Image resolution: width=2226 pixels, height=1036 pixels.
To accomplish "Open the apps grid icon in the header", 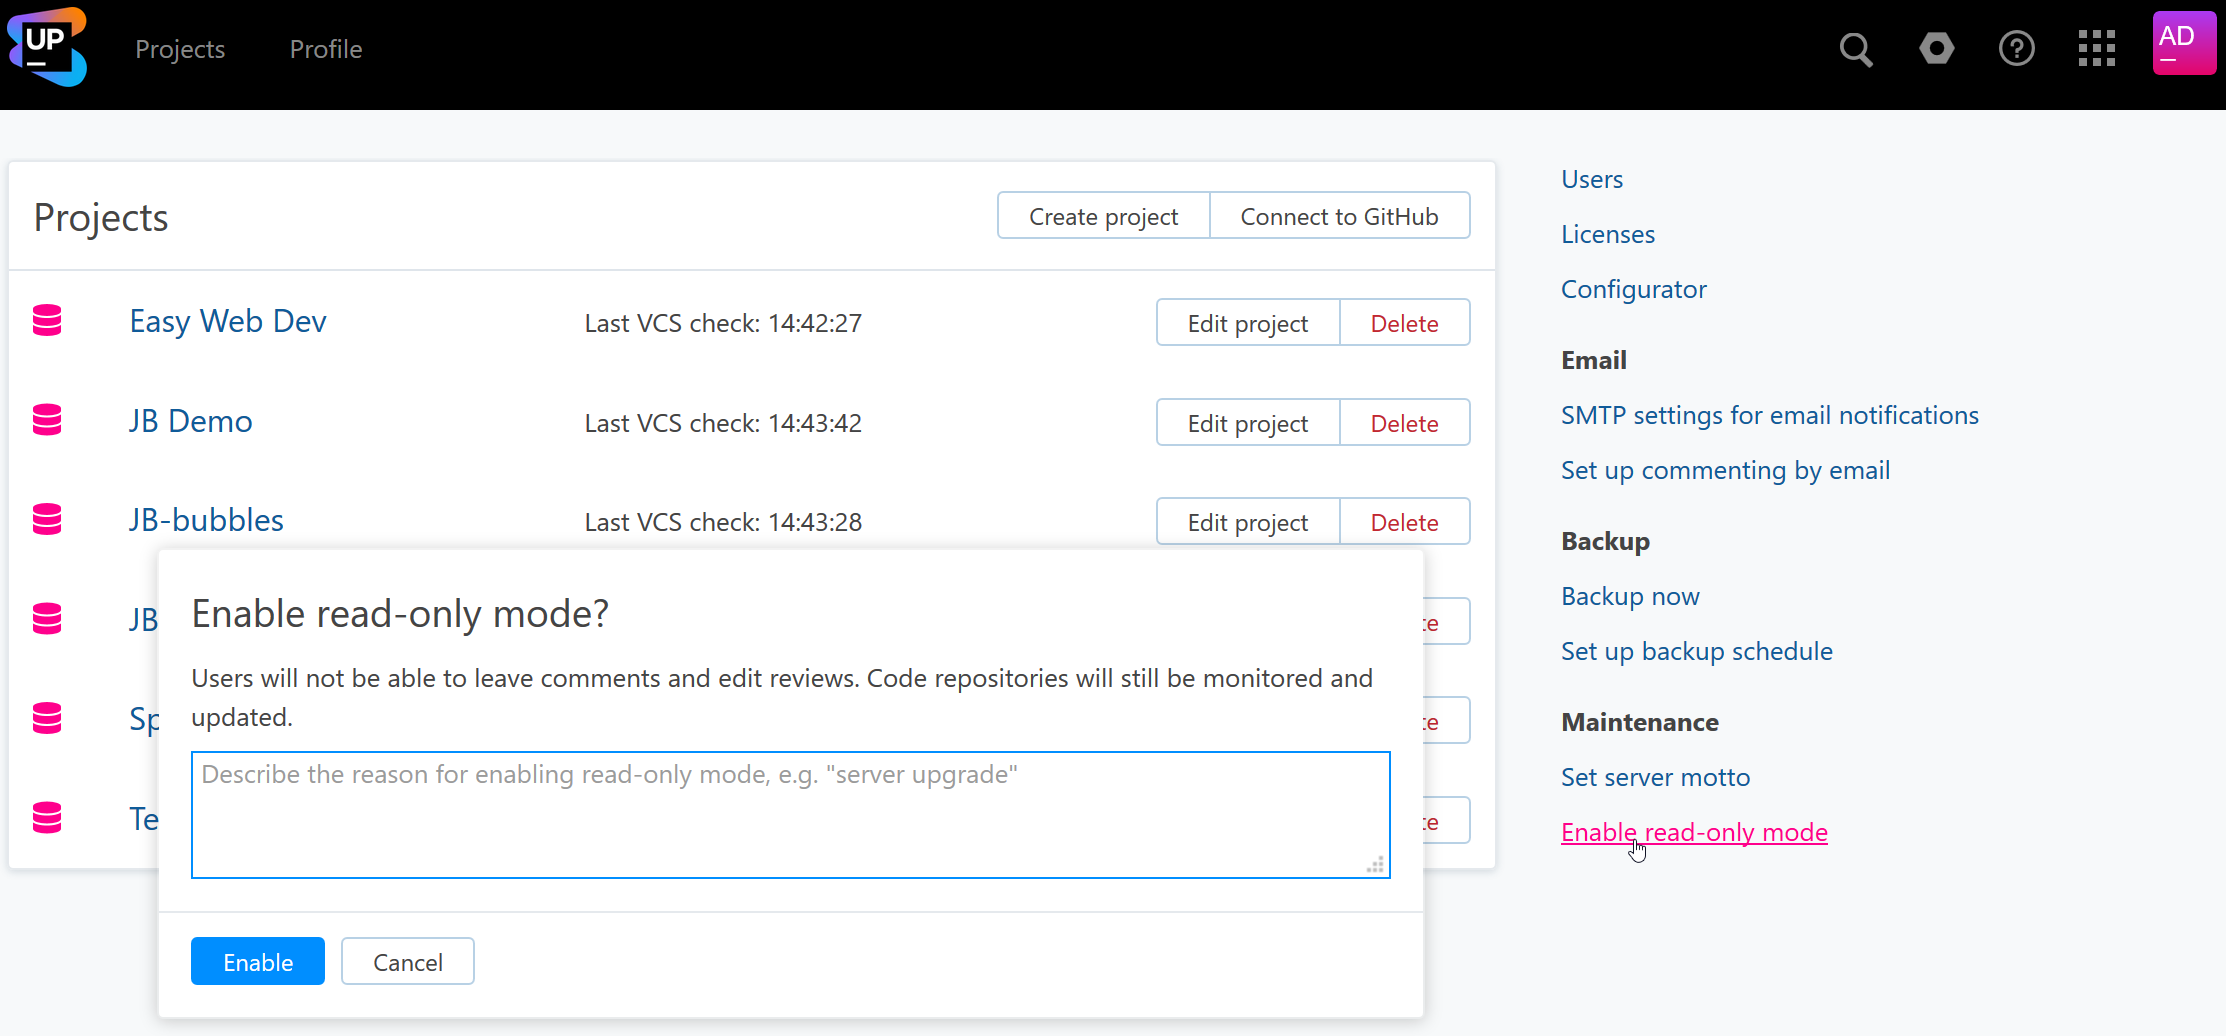I will pyautogui.click(x=2097, y=47).
